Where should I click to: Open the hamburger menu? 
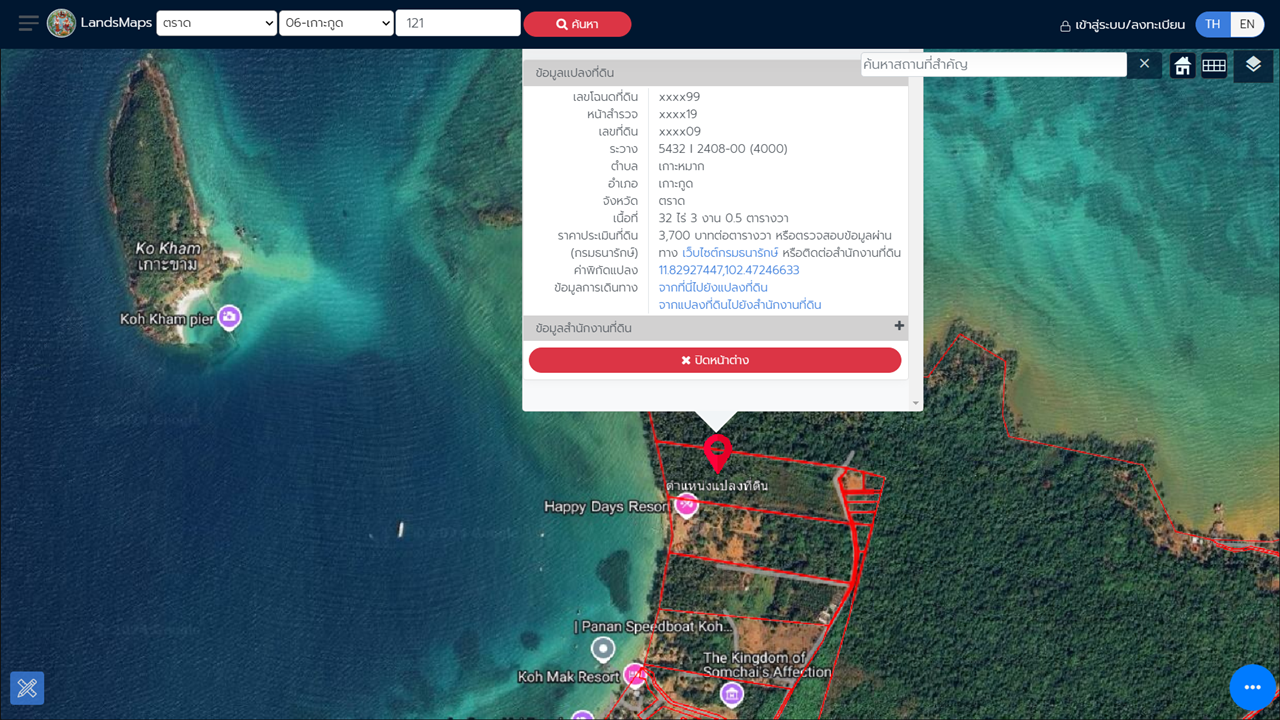[29, 23]
